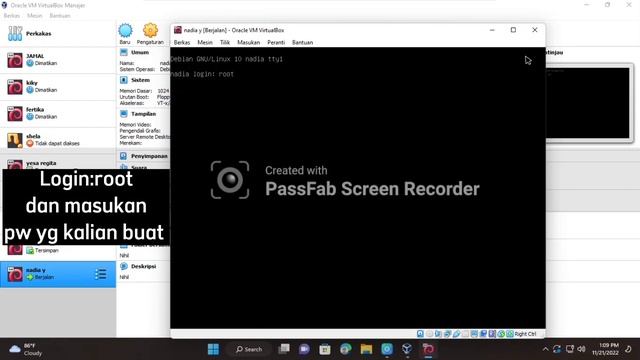Click the Baru (new VM) icon
Screen dimensions: 640x360
tap(125, 31)
